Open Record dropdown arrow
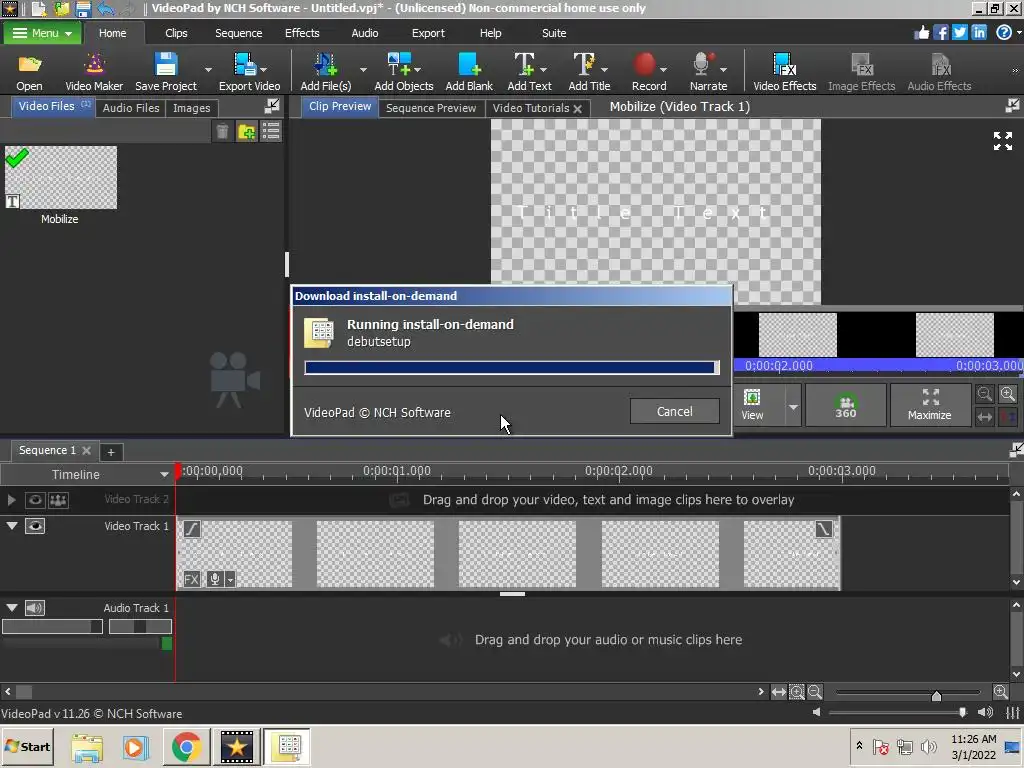This screenshot has width=1024, height=768. 664,69
